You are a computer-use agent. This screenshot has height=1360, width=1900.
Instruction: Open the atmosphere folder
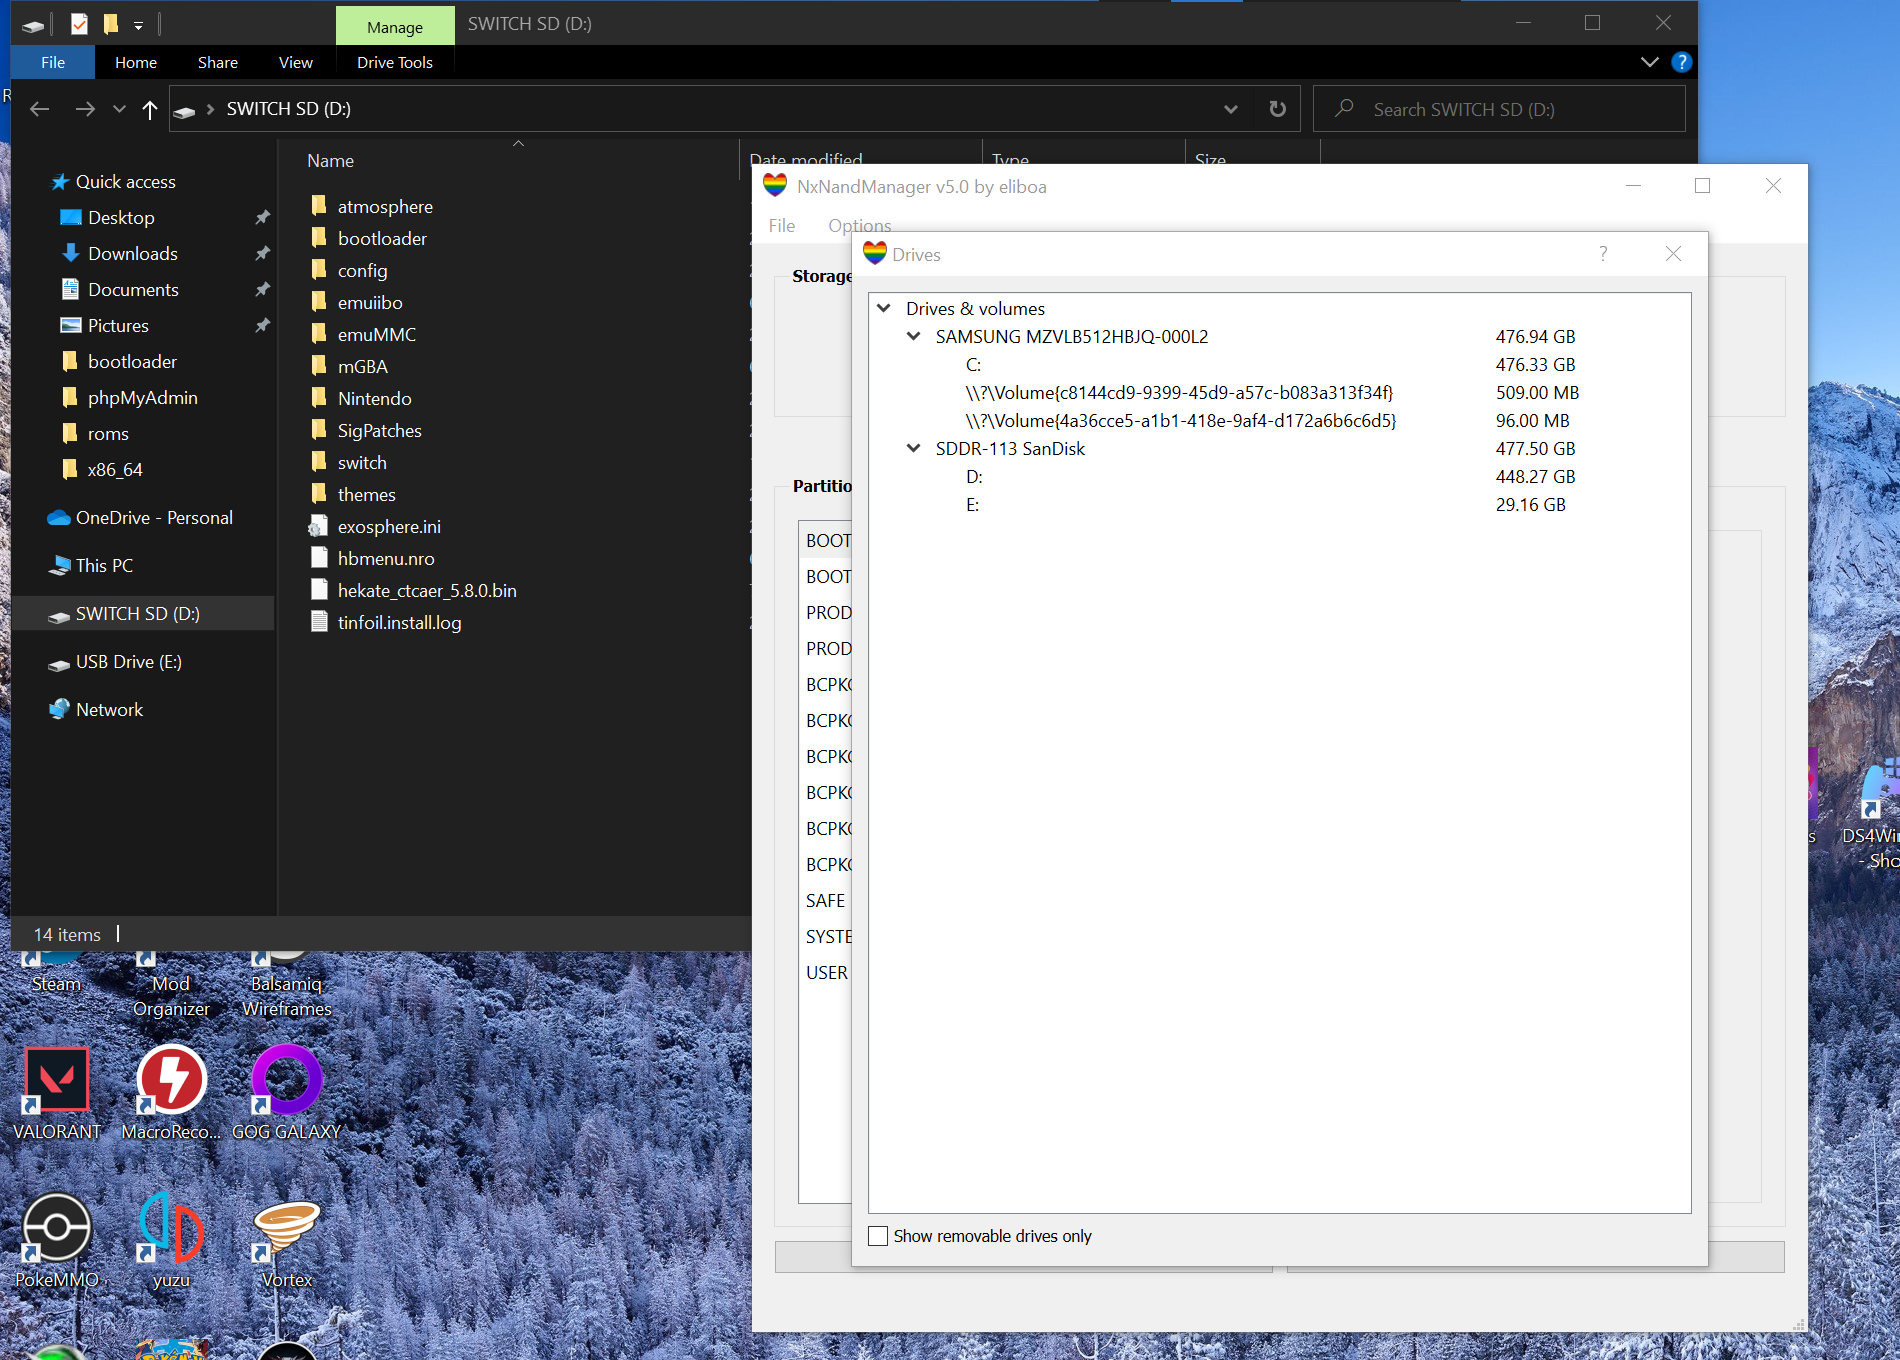tap(385, 206)
